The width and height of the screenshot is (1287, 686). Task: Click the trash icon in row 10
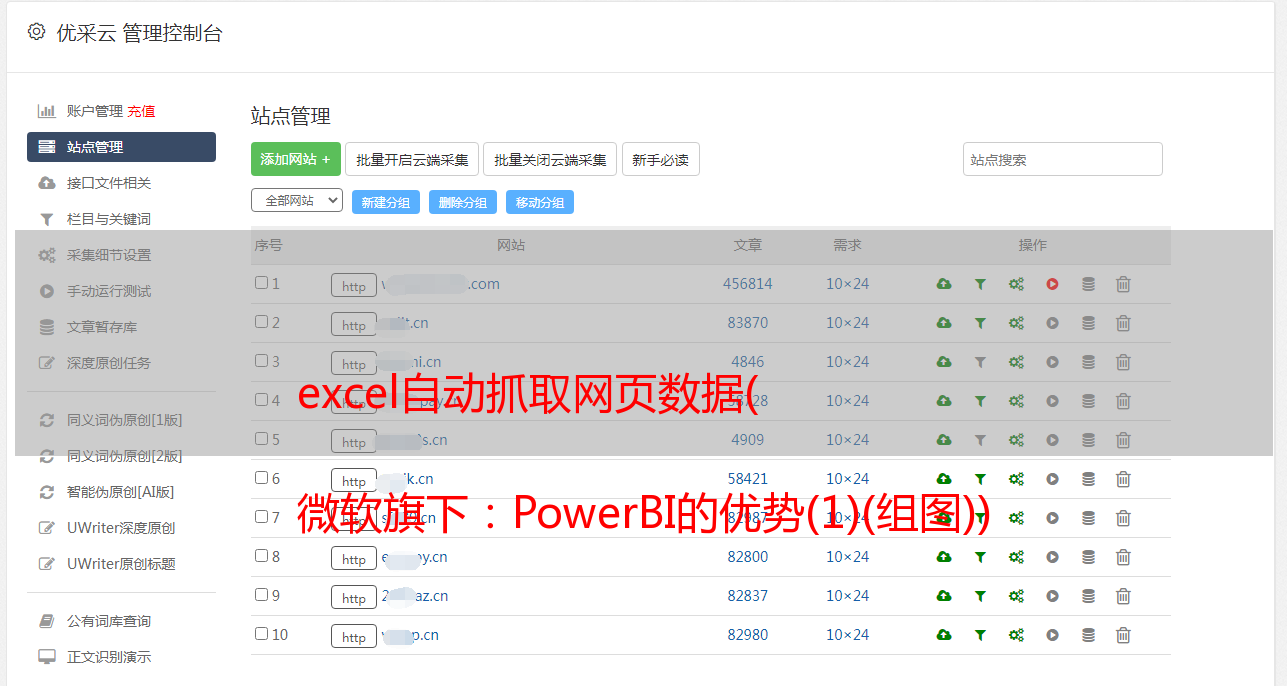pos(1123,635)
